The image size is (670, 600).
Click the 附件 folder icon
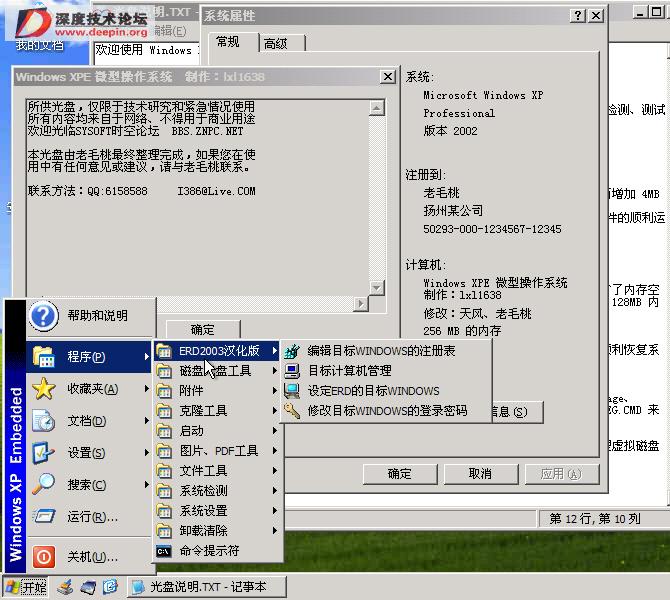point(164,391)
